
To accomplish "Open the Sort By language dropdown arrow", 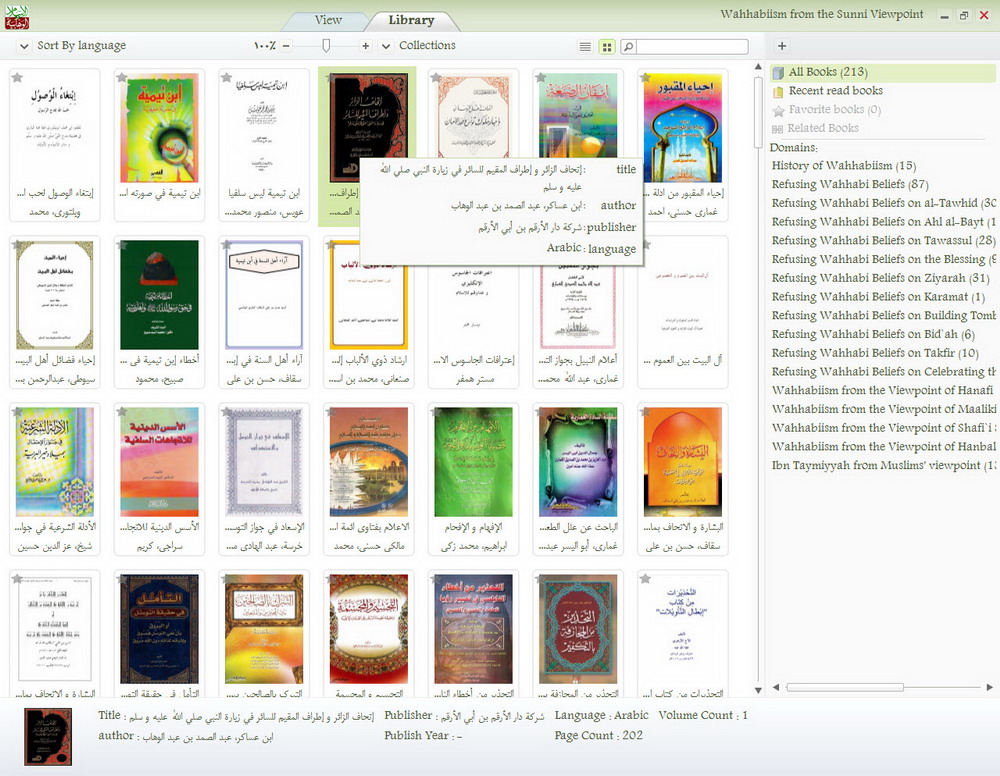I will click(x=24, y=46).
